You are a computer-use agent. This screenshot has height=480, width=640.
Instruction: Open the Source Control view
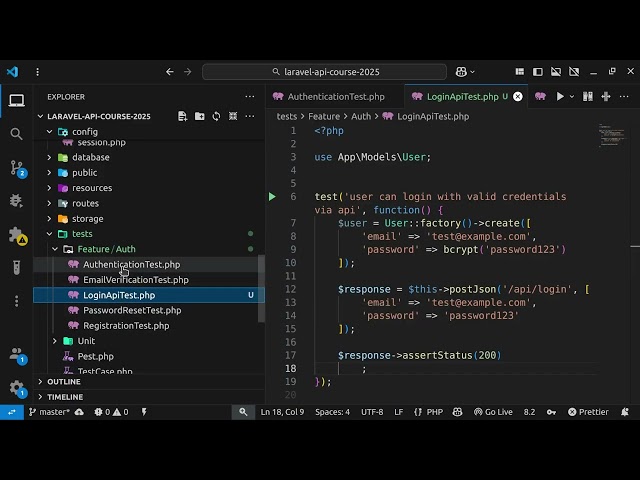coord(16,167)
